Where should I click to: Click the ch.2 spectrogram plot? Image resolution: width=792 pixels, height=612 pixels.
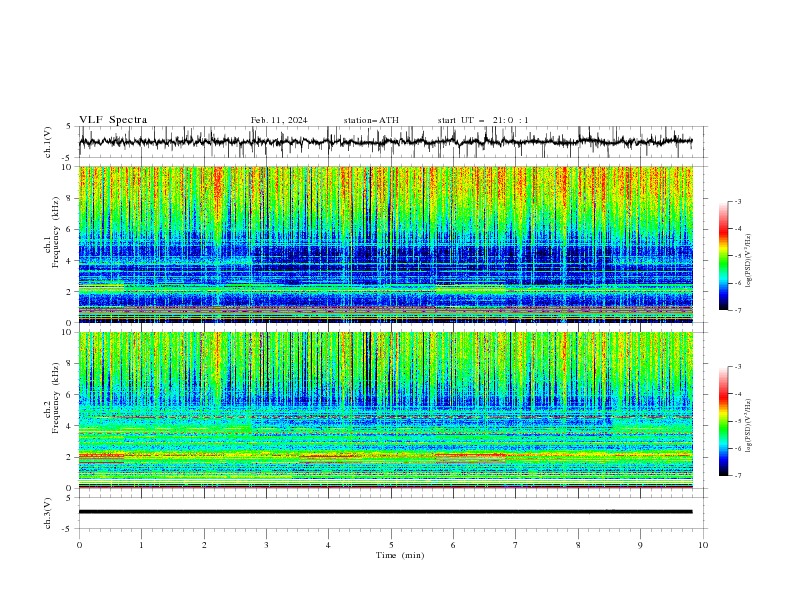pyautogui.click(x=386, y=410)
